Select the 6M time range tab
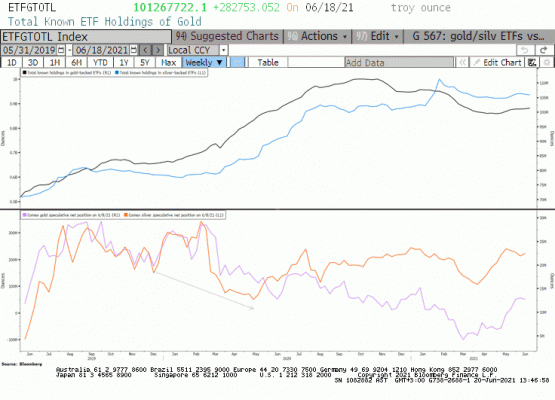Screen dimensions: 555x400 pyautogui.click(x=76, y=63)
